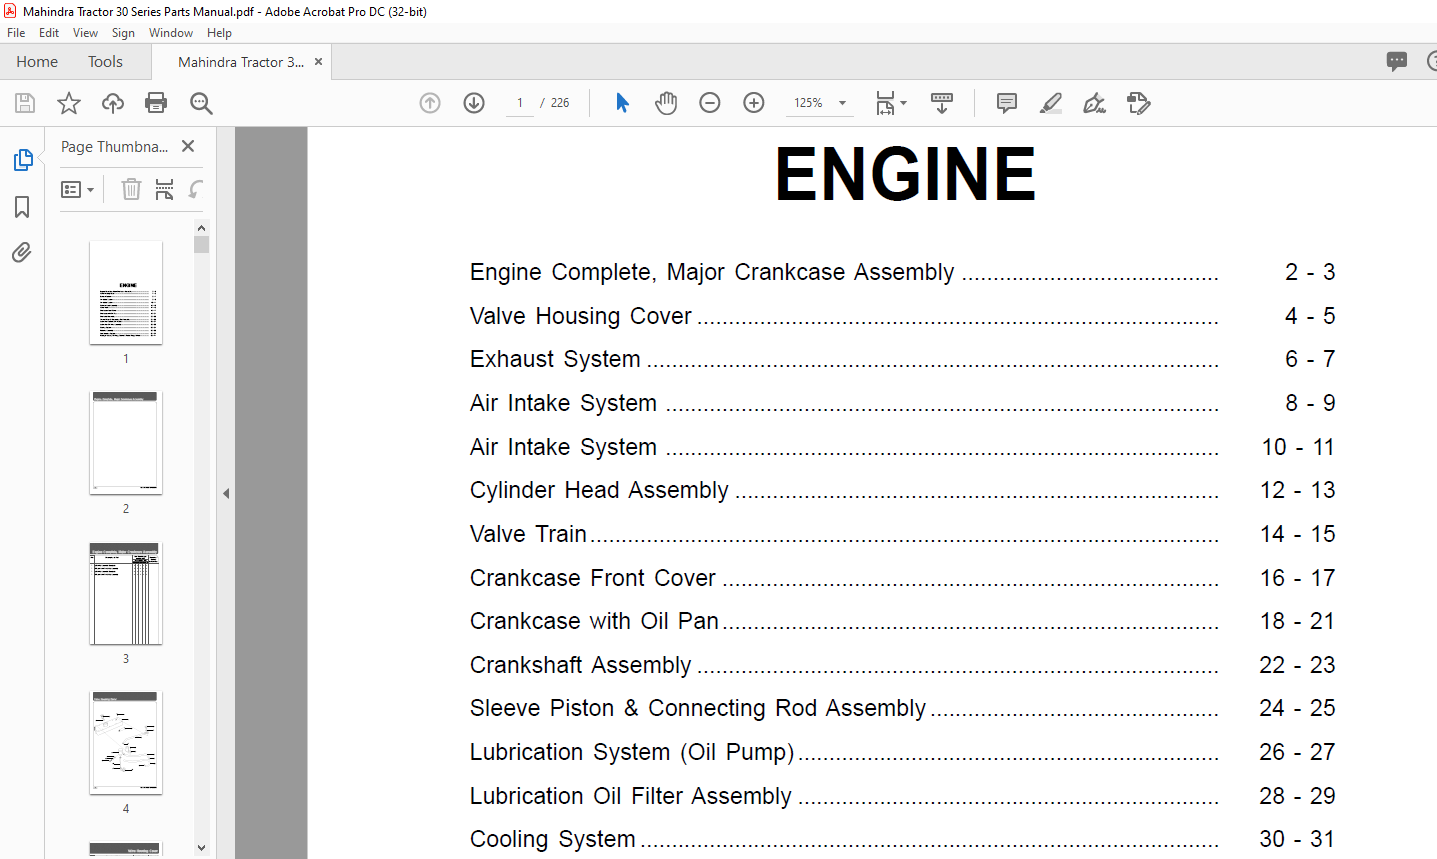Click the 'Valve Housing Cover' entry
The width and height of the screenshot is (1437, 859).
click(x=581, y=316)
